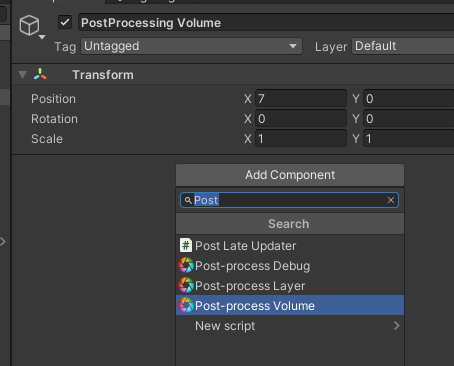454x366 pixels.
Task: Select Post-process Layer component
Action: tap(290, 286)
